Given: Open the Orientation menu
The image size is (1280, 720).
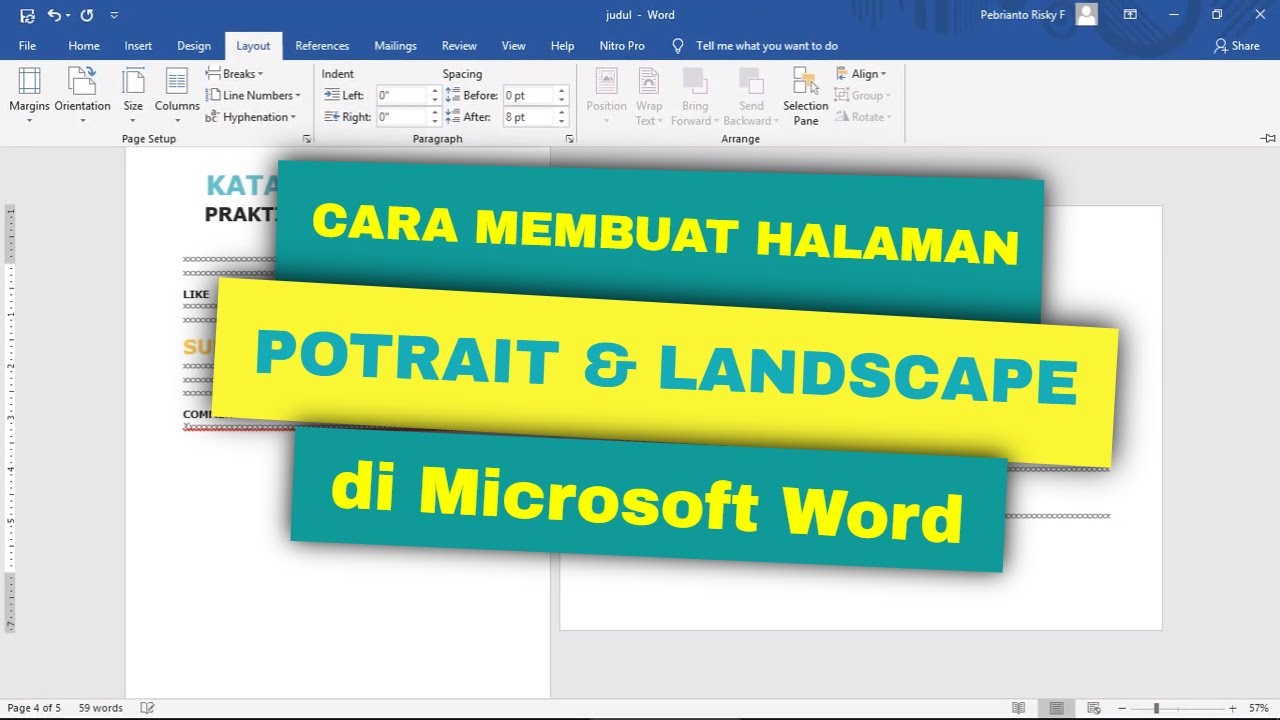Looking at the screenshot, I should pyautogui.click(x=82, y=96).
